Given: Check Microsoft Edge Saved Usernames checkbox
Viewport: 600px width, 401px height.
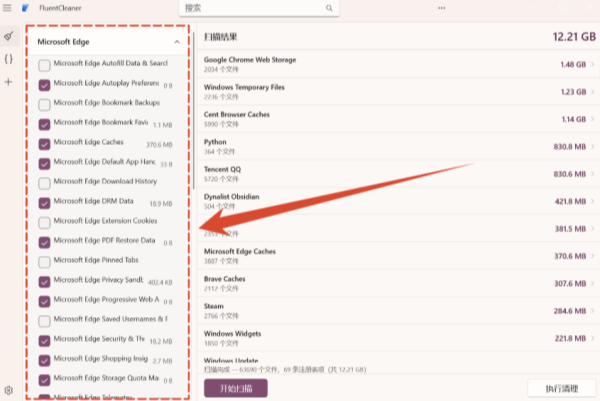Looking at the screenshot, I should pos(44,321).
